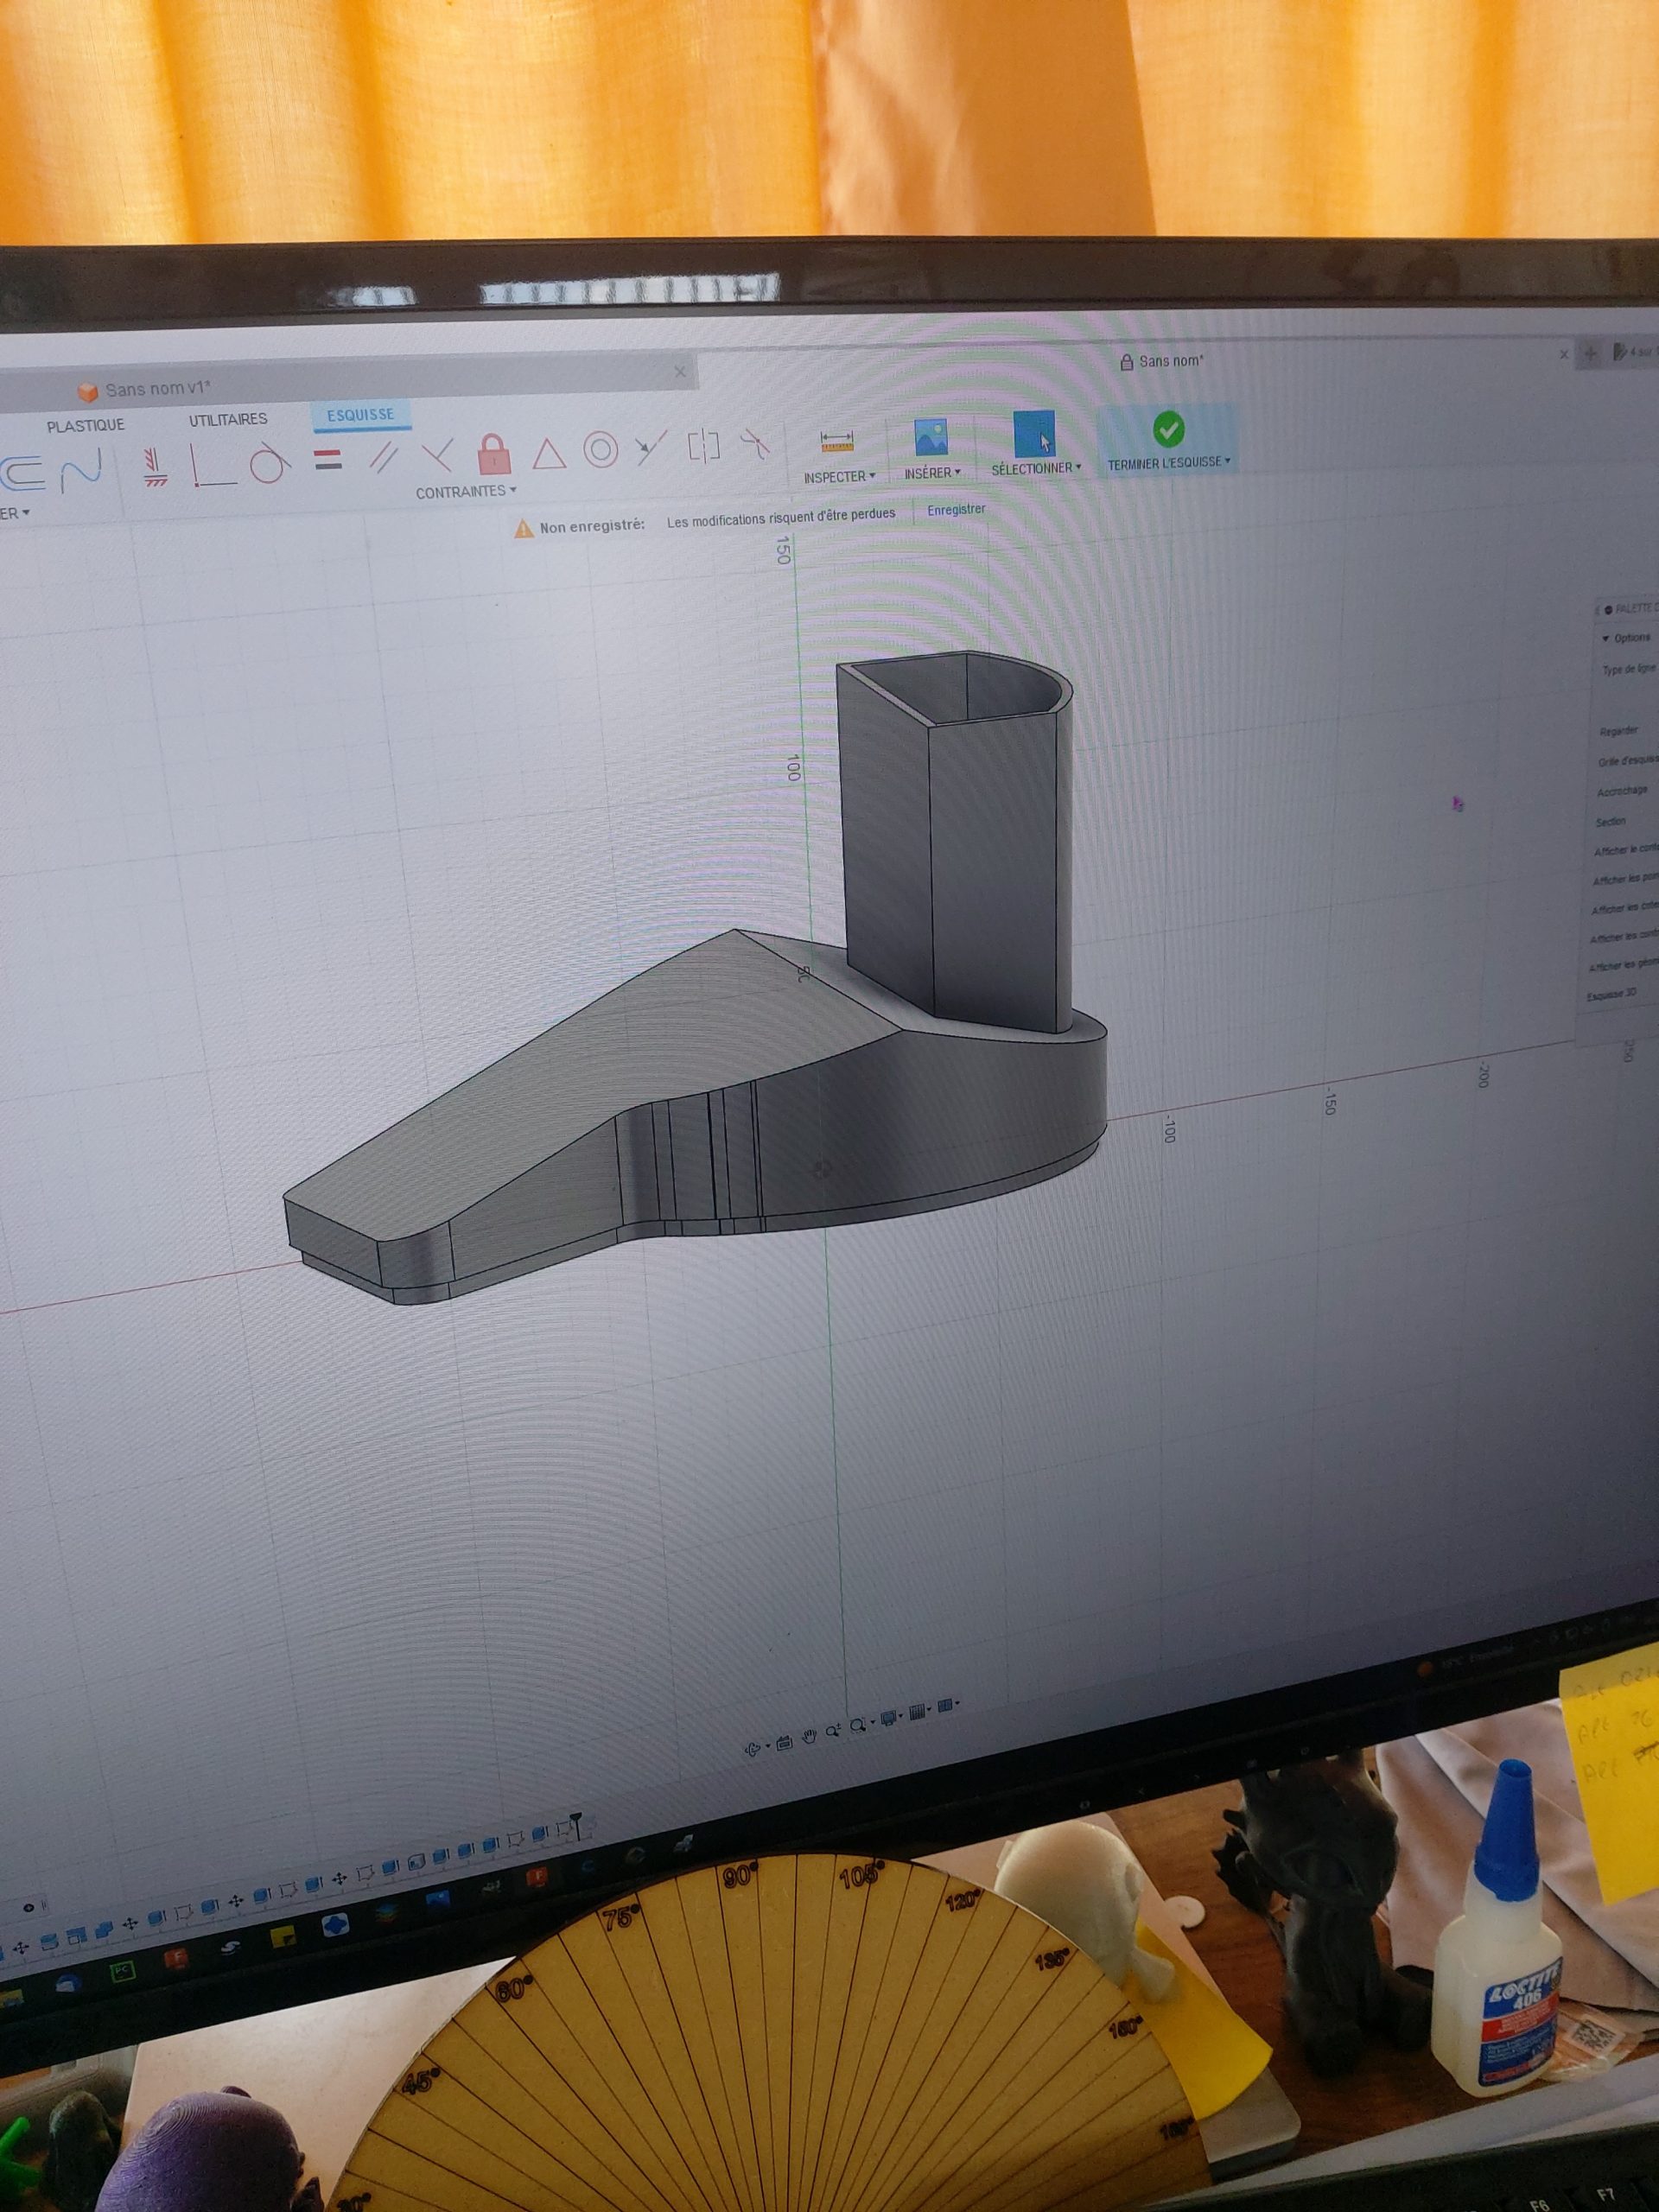
Task: Switch to the UTILITAIRES tab
Action: coord(228,419)
